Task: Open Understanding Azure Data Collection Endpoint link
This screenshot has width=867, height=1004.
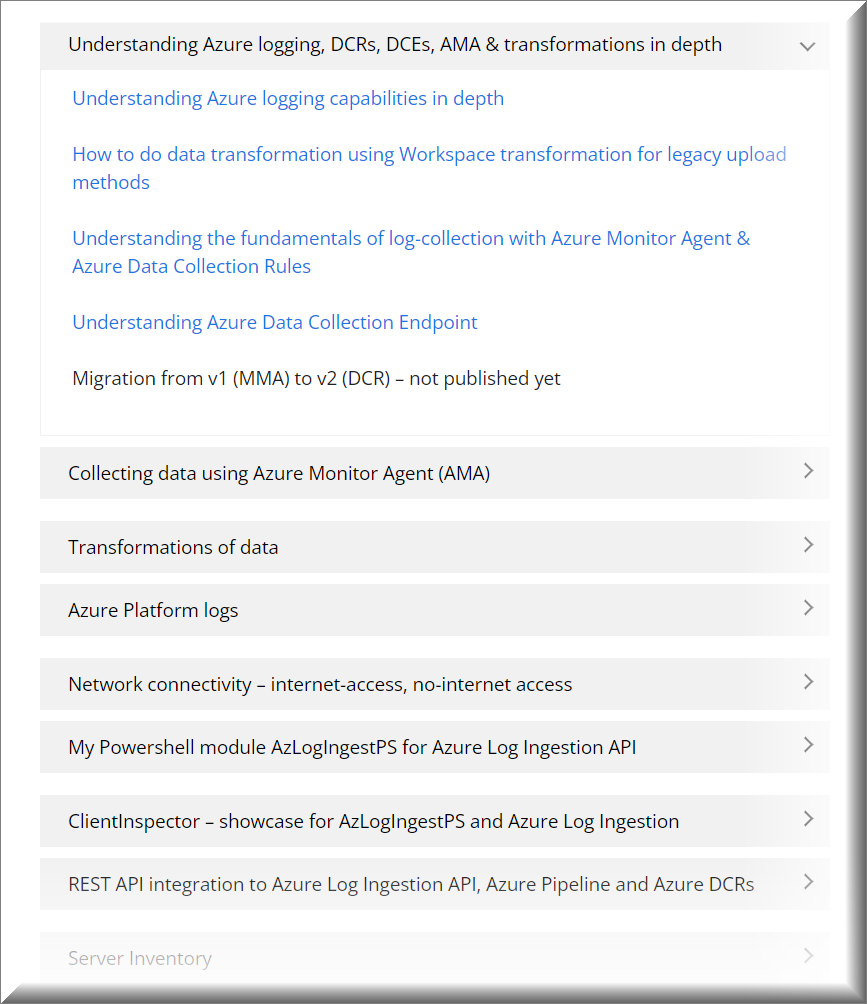Action: coord(275,323)
